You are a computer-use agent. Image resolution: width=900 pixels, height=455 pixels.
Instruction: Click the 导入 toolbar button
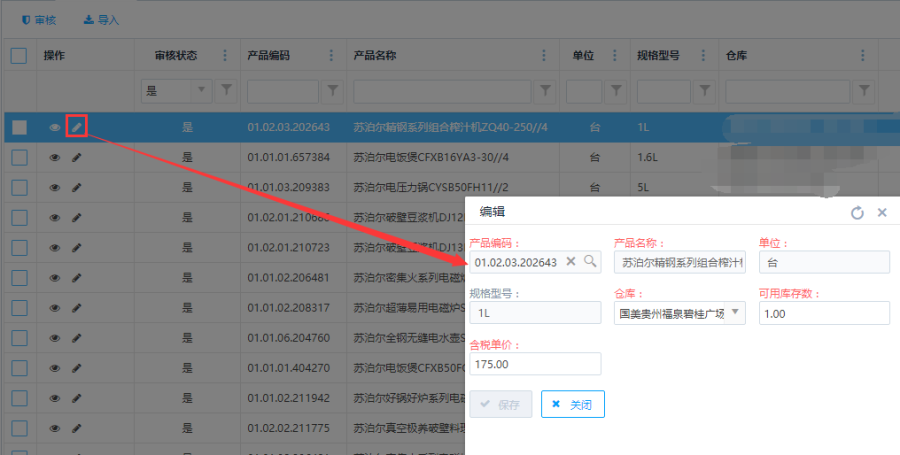coord(101,19)
